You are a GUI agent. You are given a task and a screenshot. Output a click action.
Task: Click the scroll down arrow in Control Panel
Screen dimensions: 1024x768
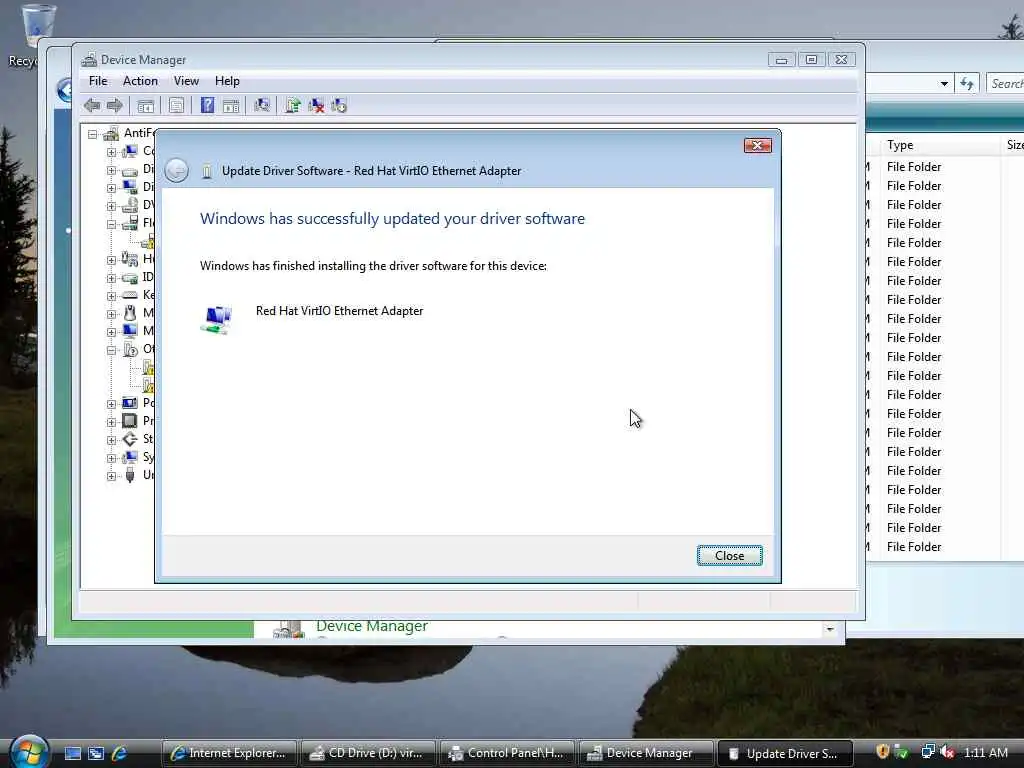pyautogui.click(x=829, y=629)
